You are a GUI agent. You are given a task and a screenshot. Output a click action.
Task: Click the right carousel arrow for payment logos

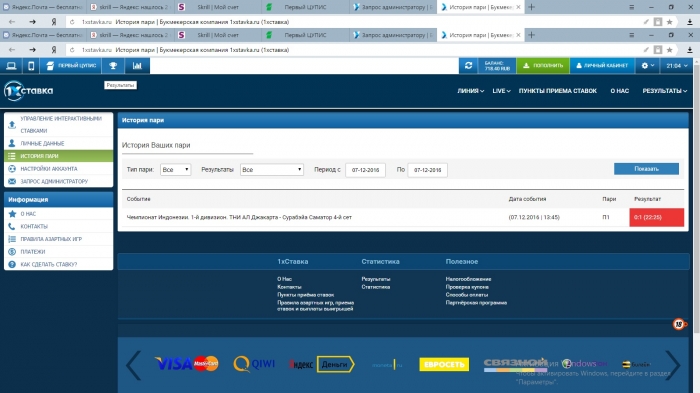pyautogui.click(x=673, y=365)
